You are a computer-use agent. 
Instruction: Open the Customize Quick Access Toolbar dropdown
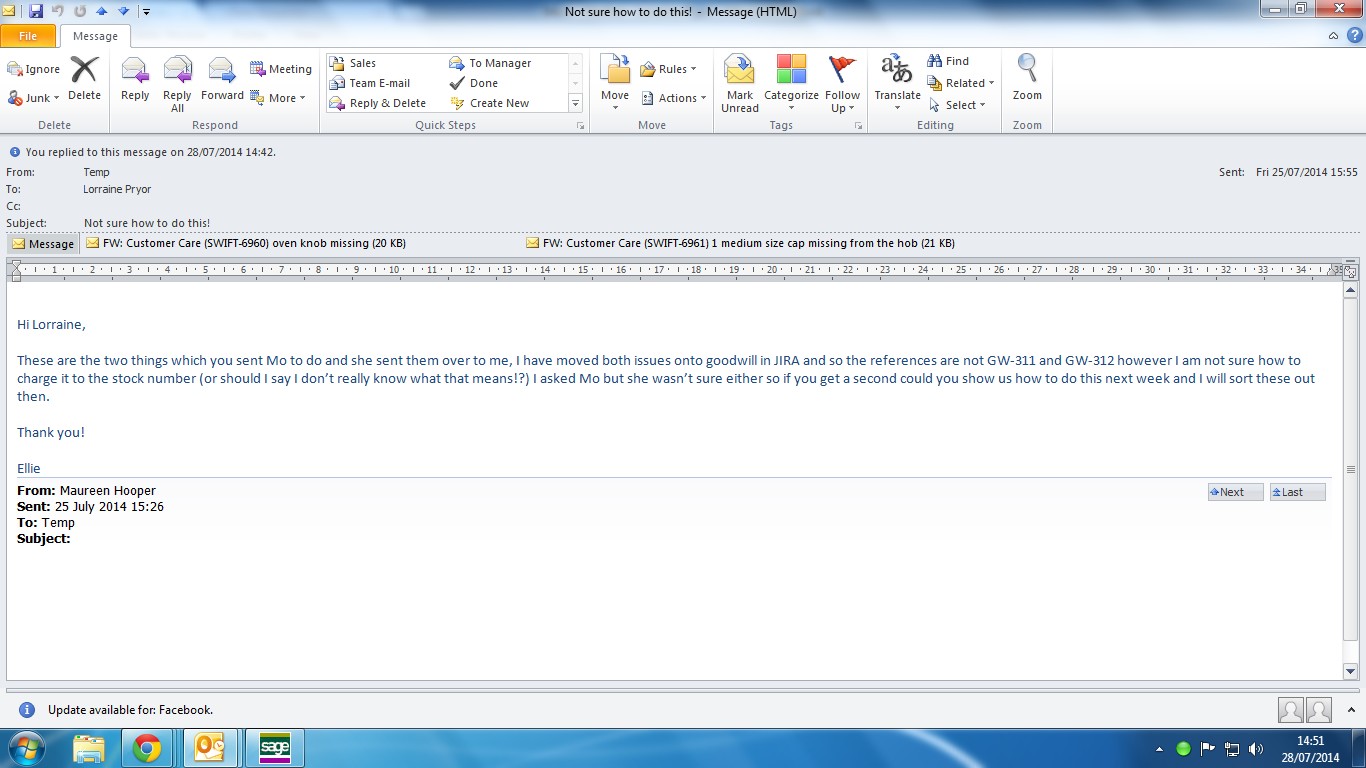[x=146, y=12]
